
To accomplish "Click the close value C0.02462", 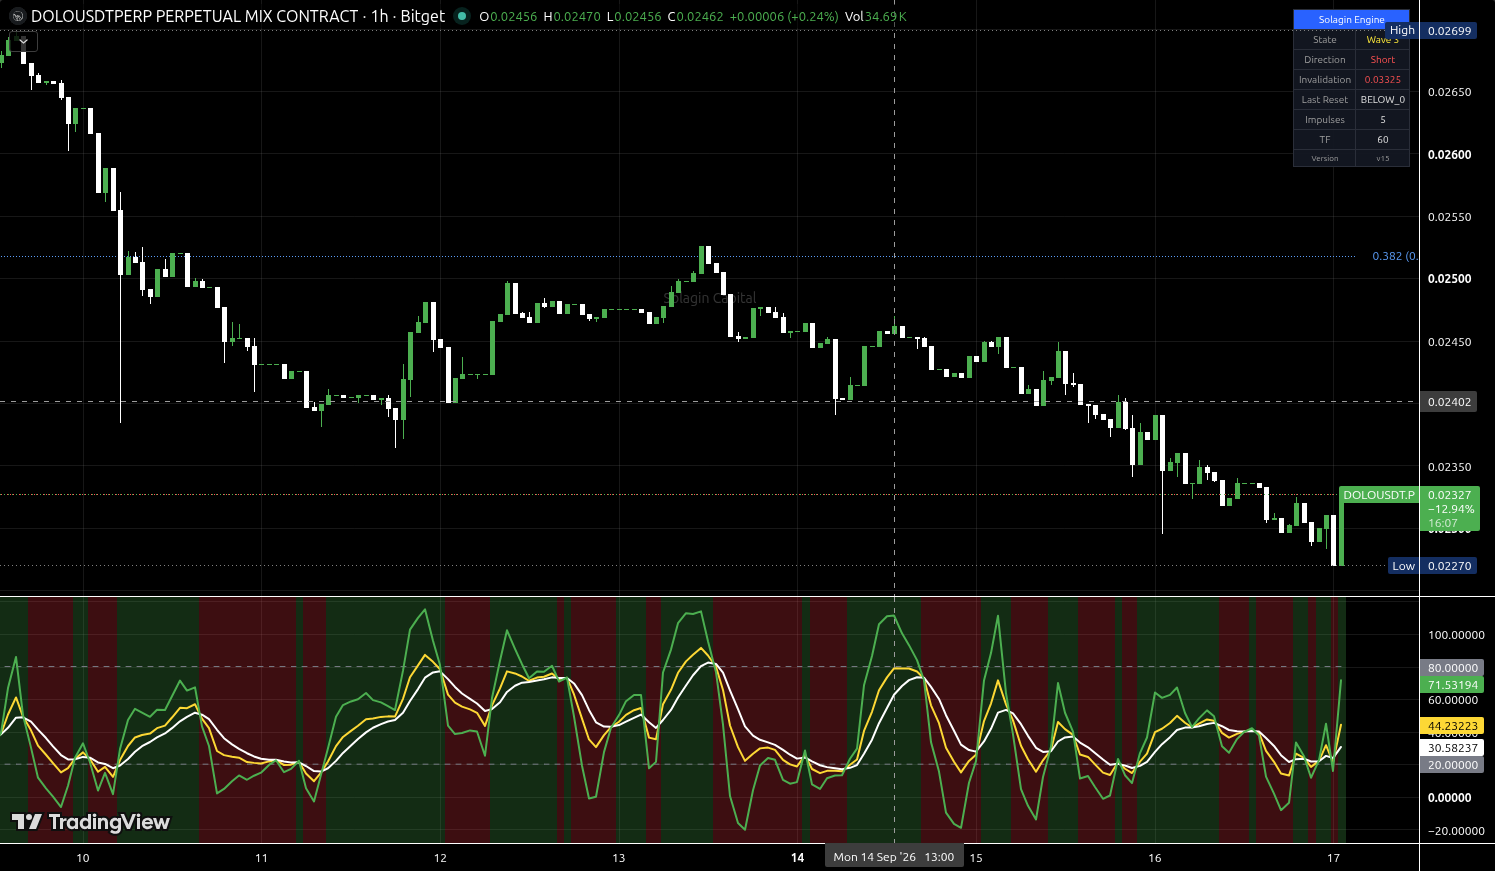I will (x=695, y=17).
